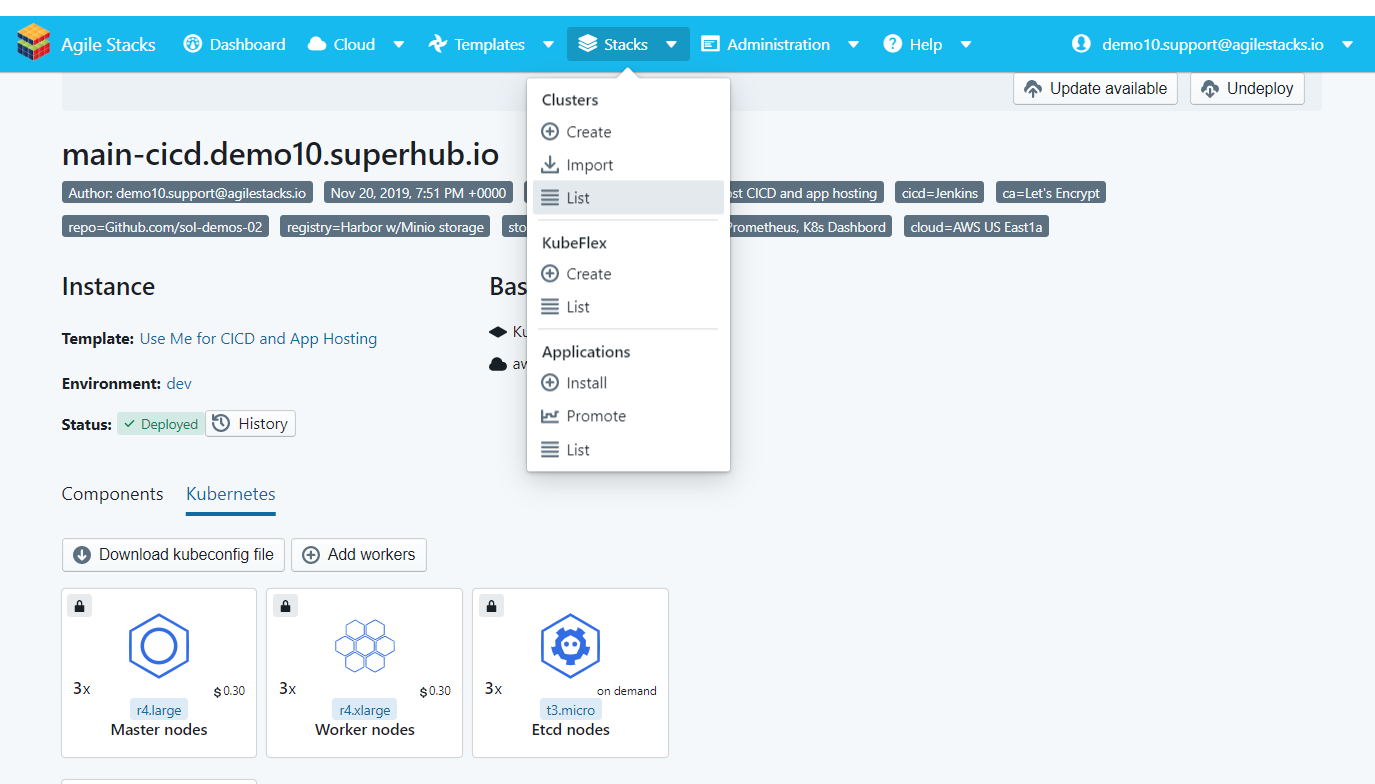Click the Nov 20, 2019 date tag
The height and width of the screenshot is (784, 1375).
[x=418, y=193]
